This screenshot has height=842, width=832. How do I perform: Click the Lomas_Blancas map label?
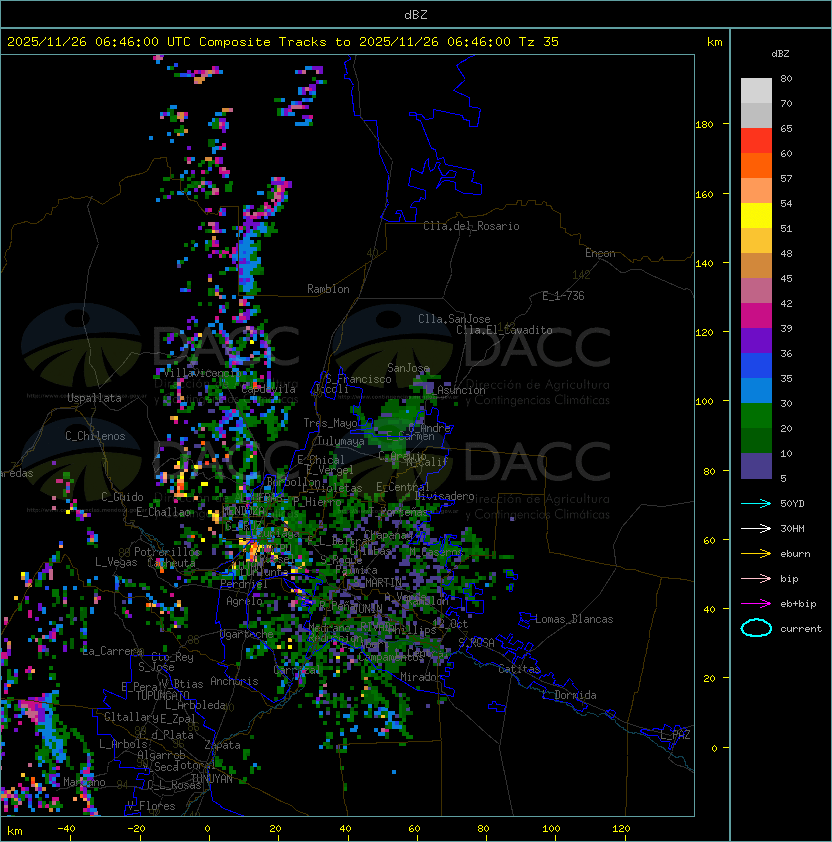click(574, 619)
